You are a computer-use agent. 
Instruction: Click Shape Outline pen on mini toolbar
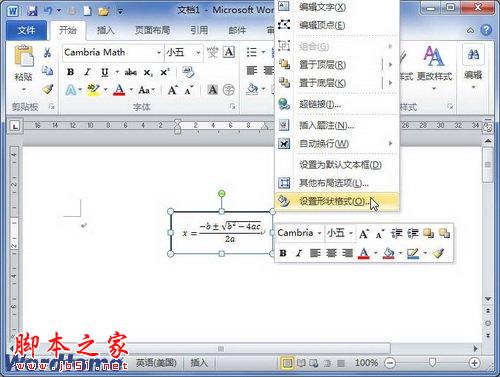[x=413, y=253]
